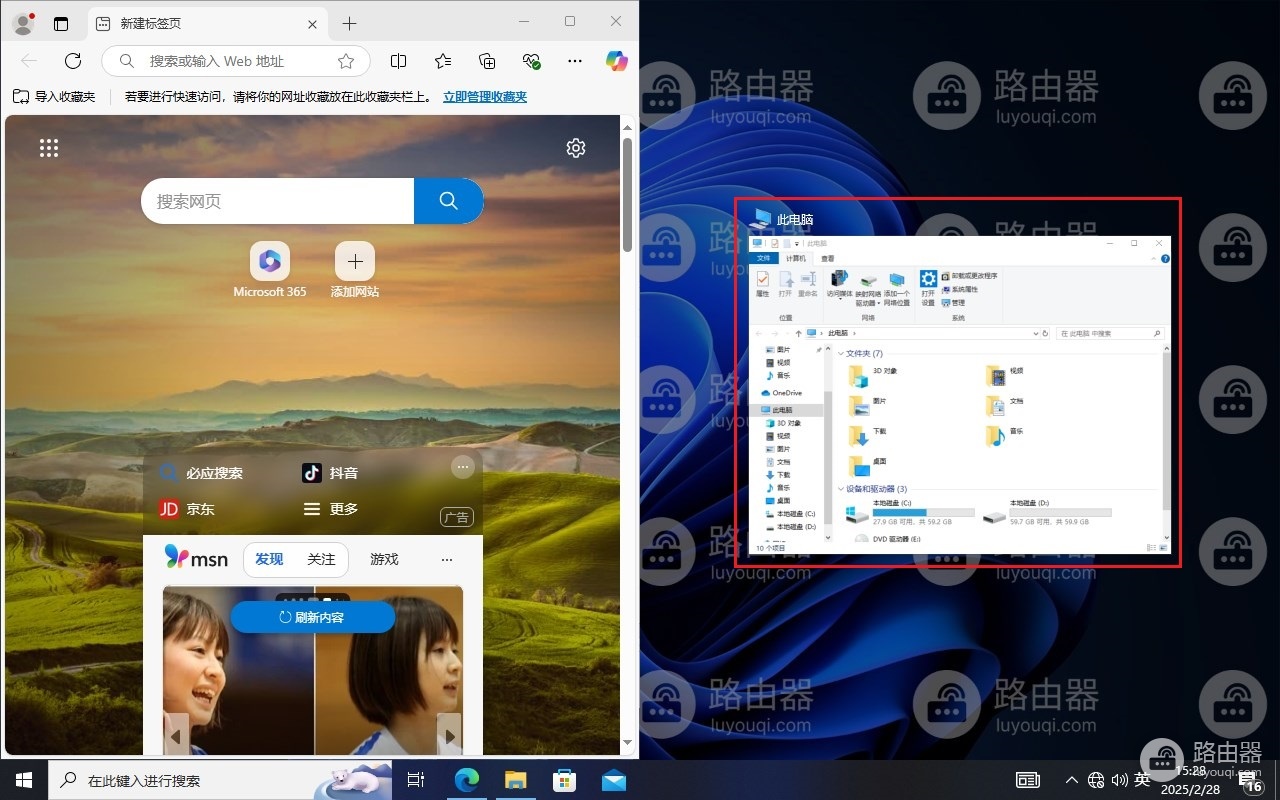1280x800 pixels.
Task: Toggle the 英 input method indicator
Action: coord(1142,780)
